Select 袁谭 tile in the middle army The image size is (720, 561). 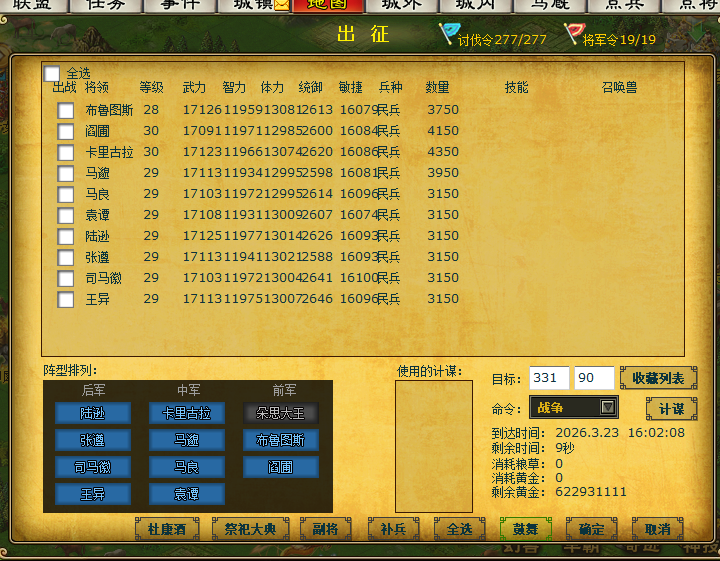(x=187, y=494)
